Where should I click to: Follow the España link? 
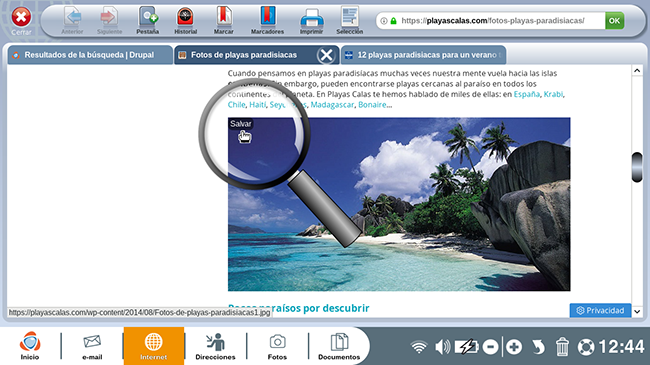[526, 94]
